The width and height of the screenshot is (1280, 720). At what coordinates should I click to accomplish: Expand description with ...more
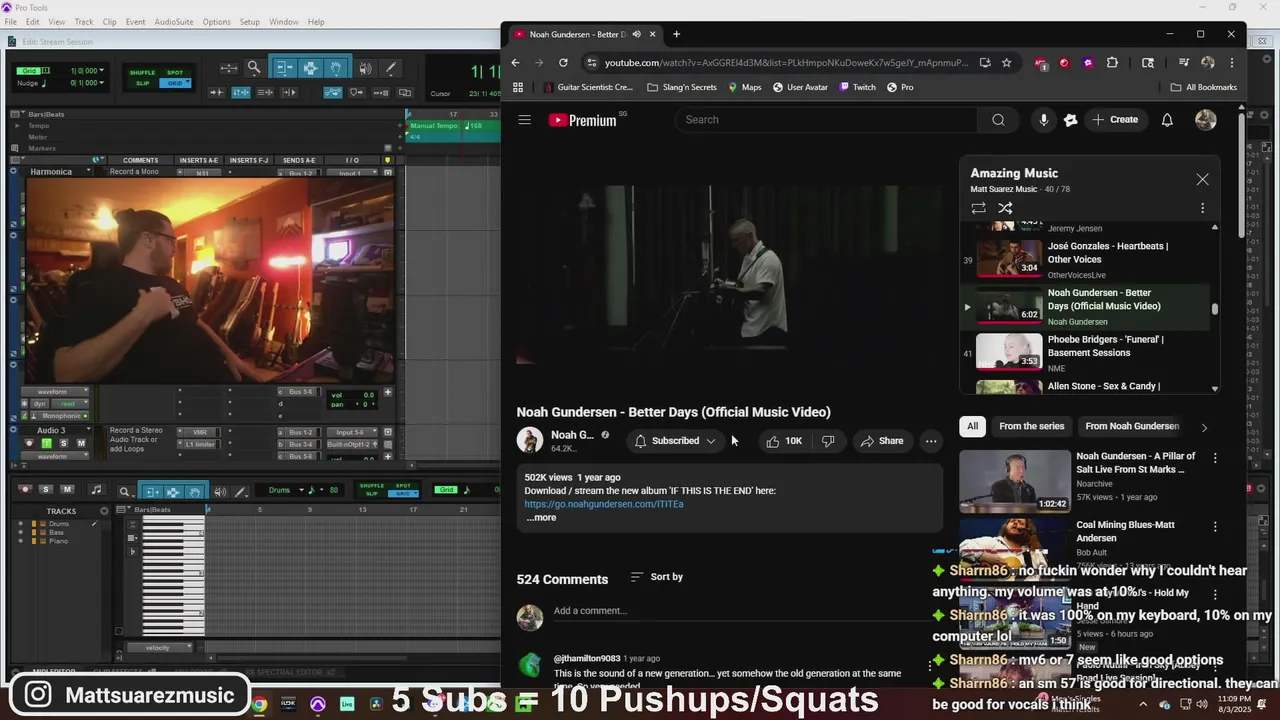[541, 518]
